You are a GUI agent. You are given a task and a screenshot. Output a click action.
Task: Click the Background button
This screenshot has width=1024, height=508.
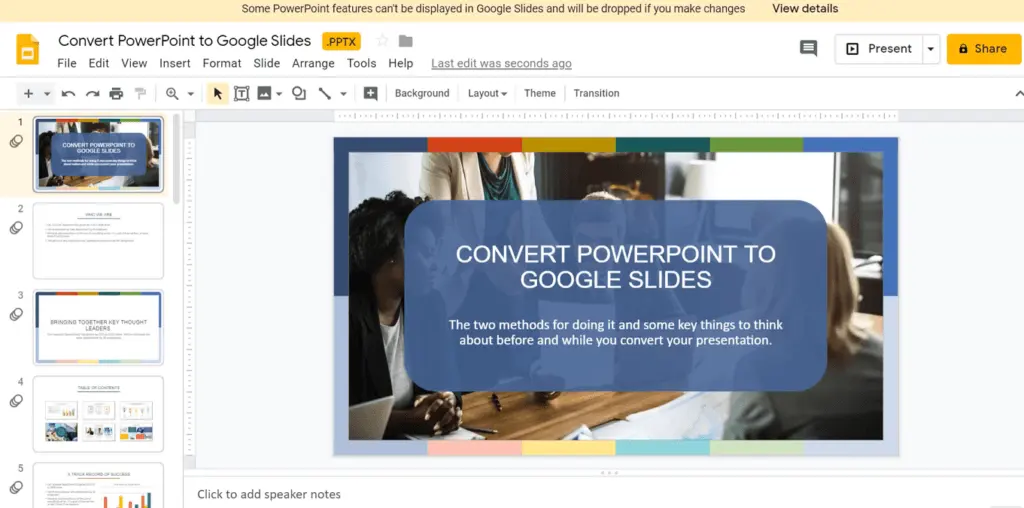click(422, 93)
